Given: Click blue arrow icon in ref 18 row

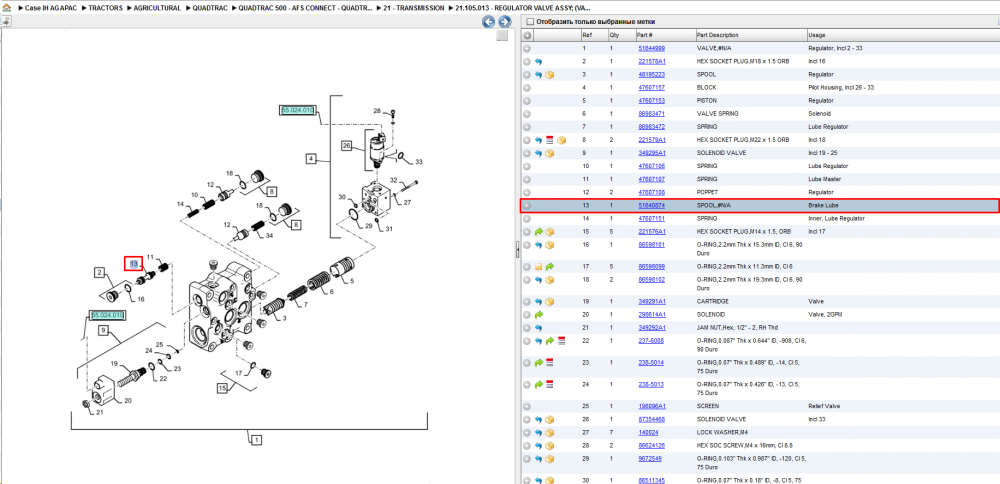Looking at the screenshot, I should [538, 279].
